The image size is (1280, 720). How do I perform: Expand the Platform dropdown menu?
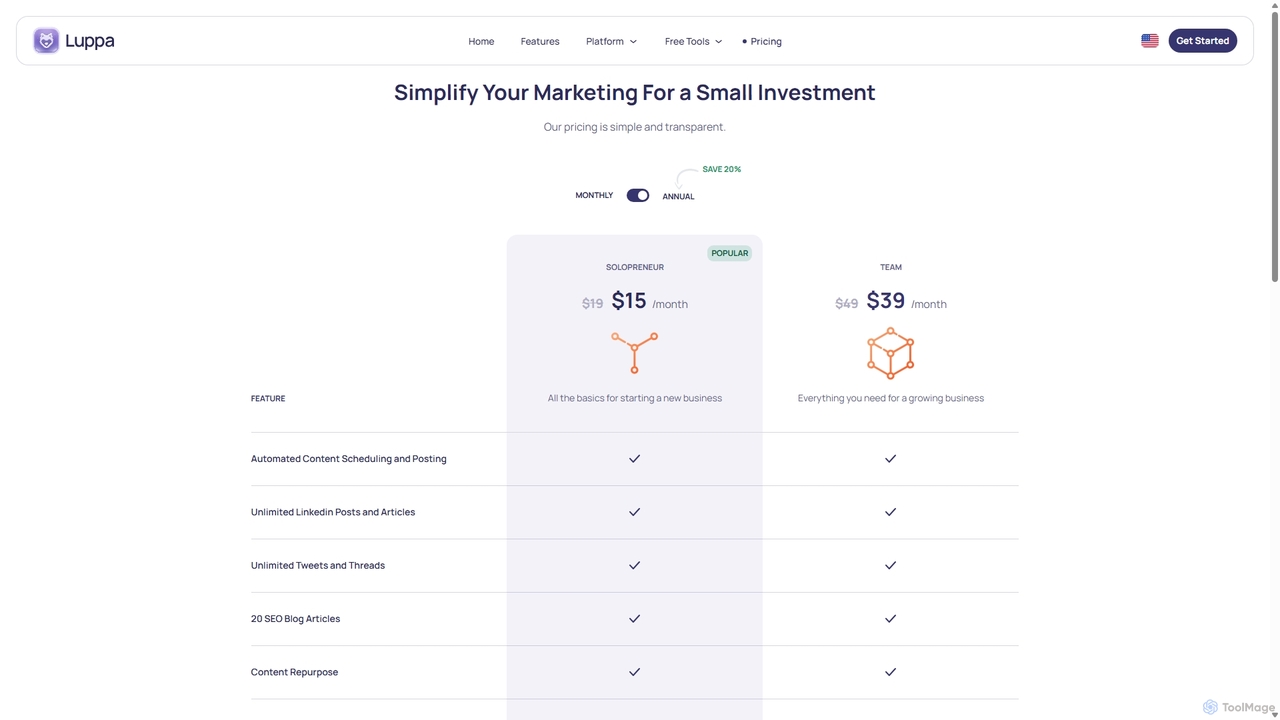pos(611,41)
